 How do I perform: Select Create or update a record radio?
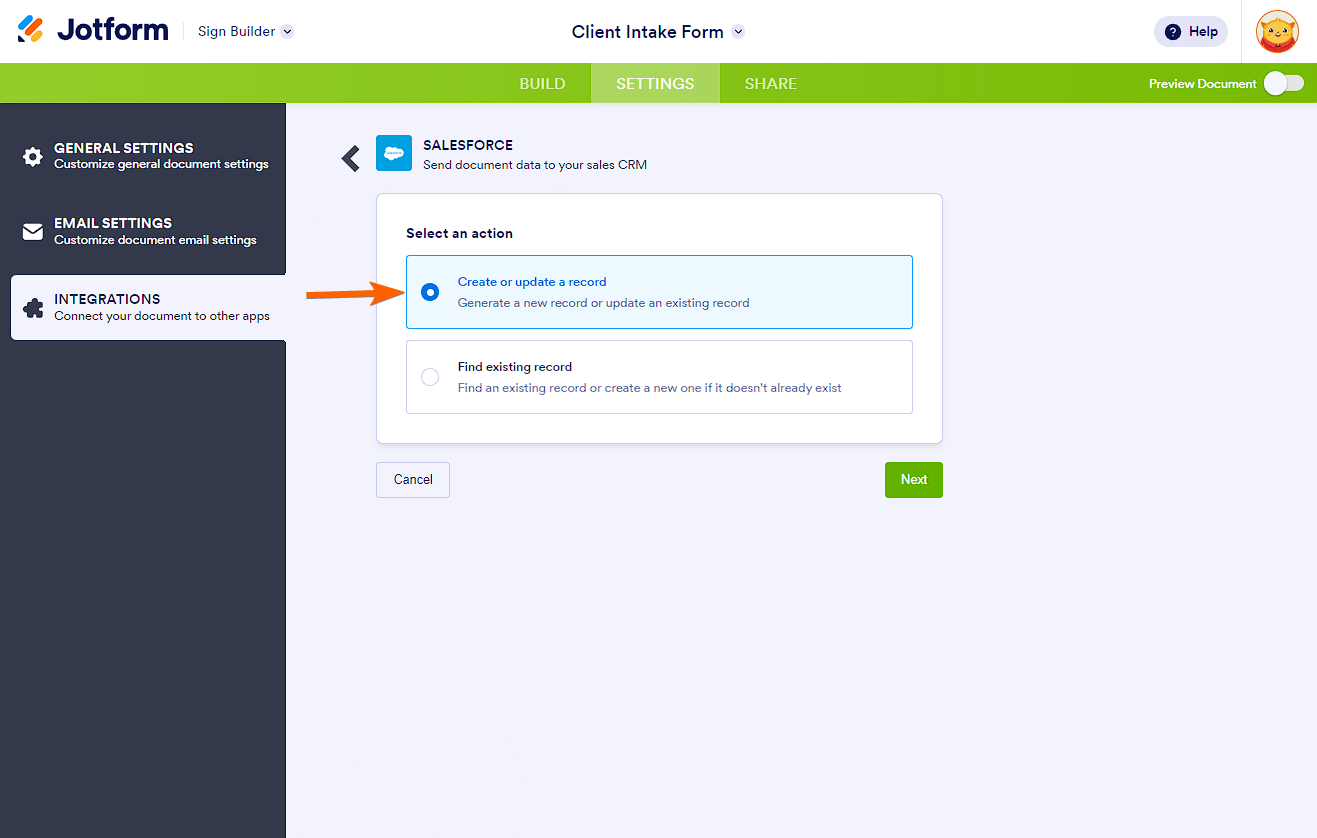pos(430,292)
